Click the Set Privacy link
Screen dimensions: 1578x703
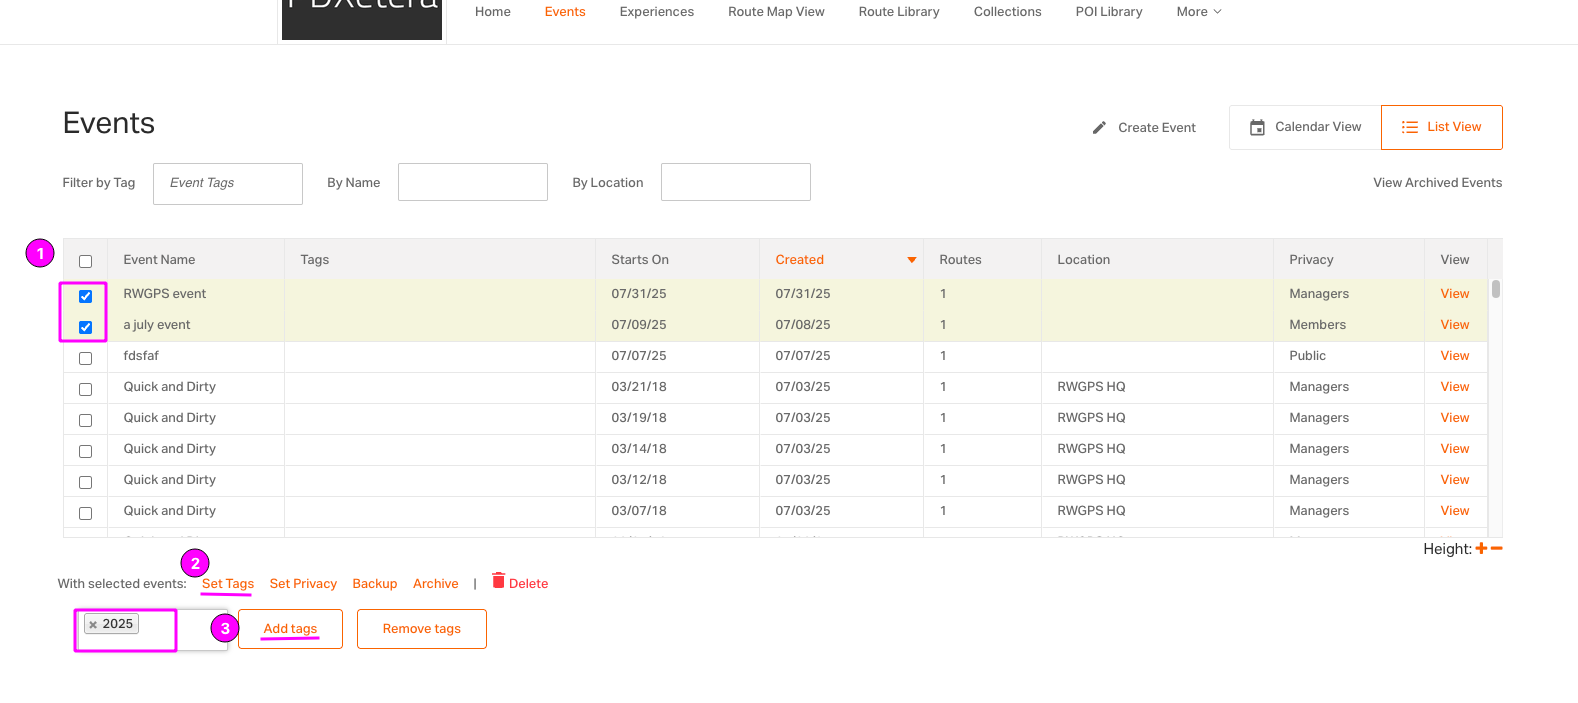click(x=303, y=584)
